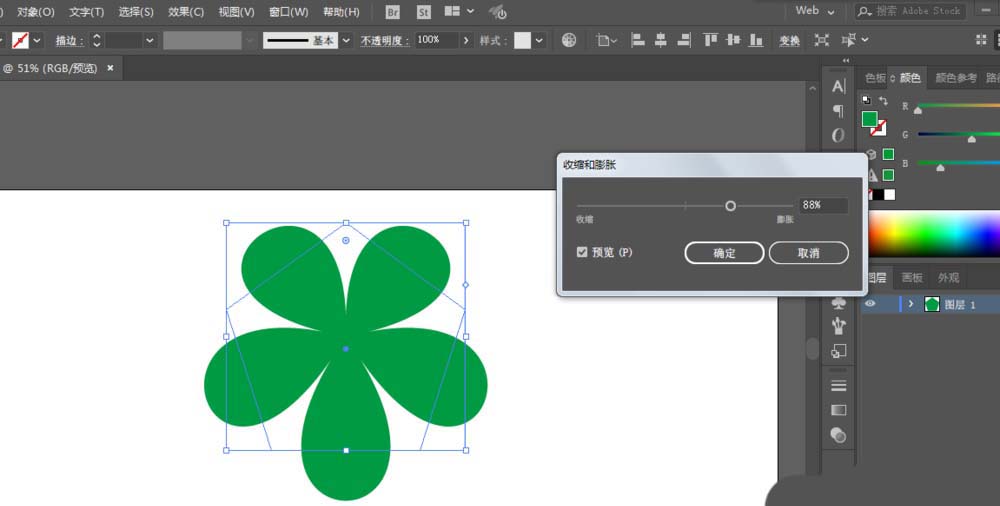
Task: Expand the 图层 1 layer chevron
Action: [911, 304]
